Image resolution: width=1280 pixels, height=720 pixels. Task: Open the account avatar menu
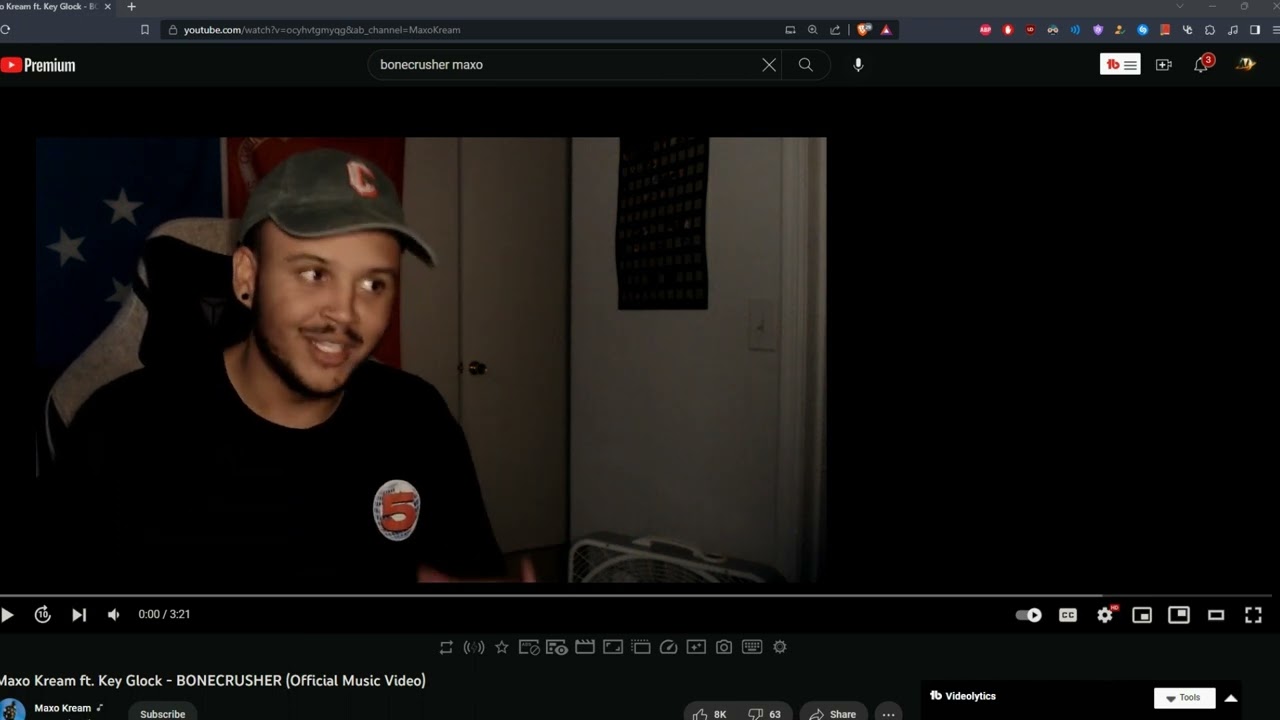pos(1245,64)
